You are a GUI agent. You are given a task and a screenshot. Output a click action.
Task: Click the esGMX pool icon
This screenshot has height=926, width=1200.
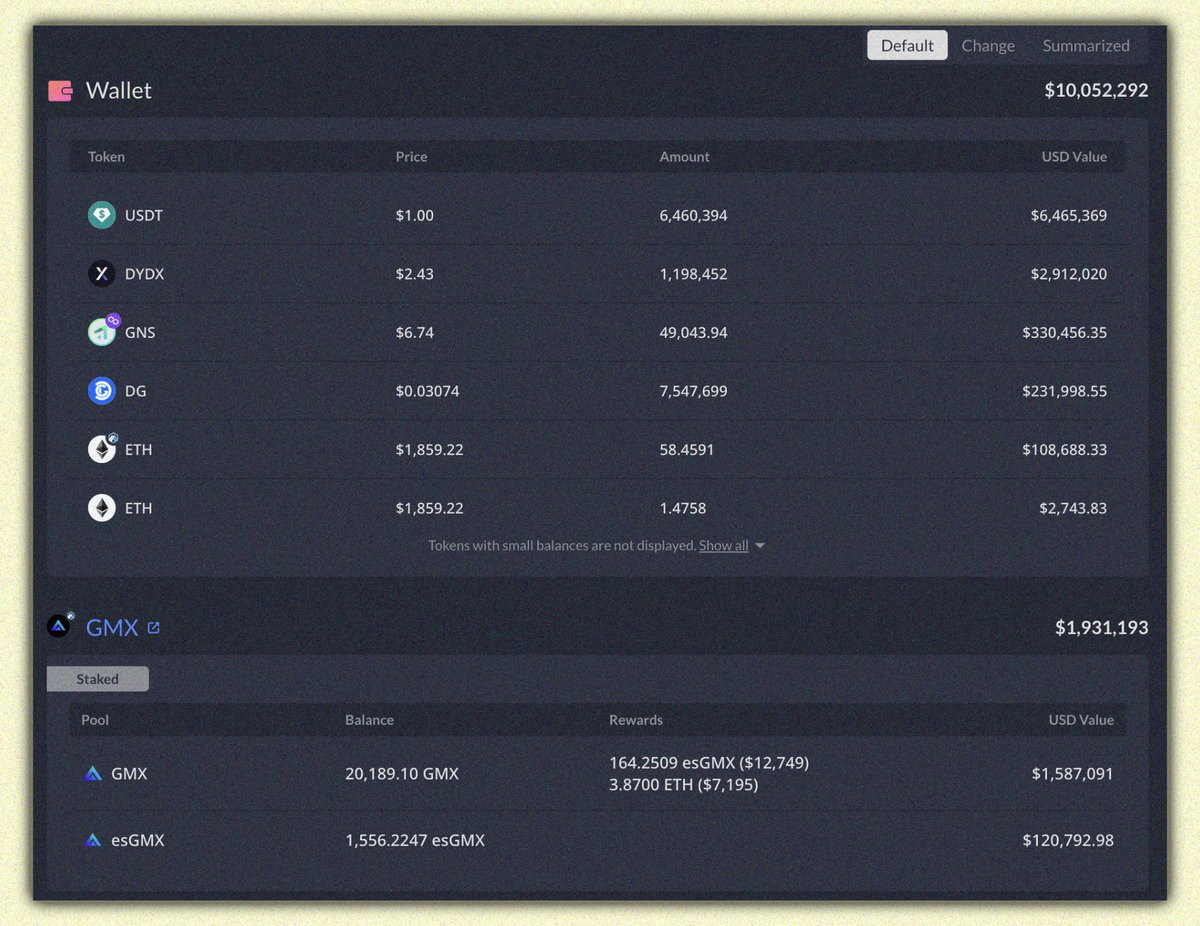point(93,841)
